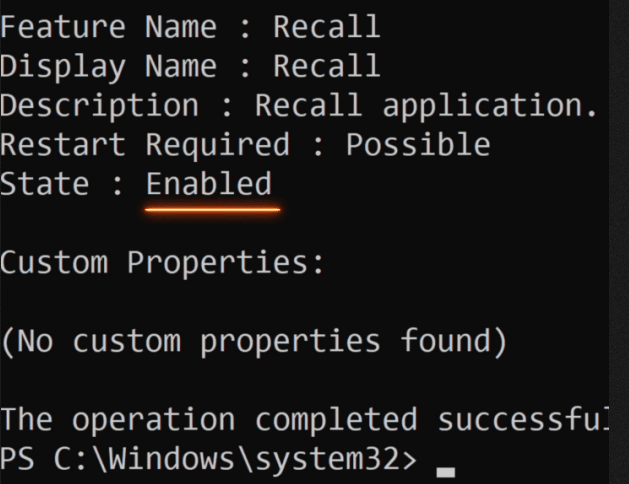629x484 pixels.
Task: Click the vertical scrollbar on the right edge
Action: [619, 242]
